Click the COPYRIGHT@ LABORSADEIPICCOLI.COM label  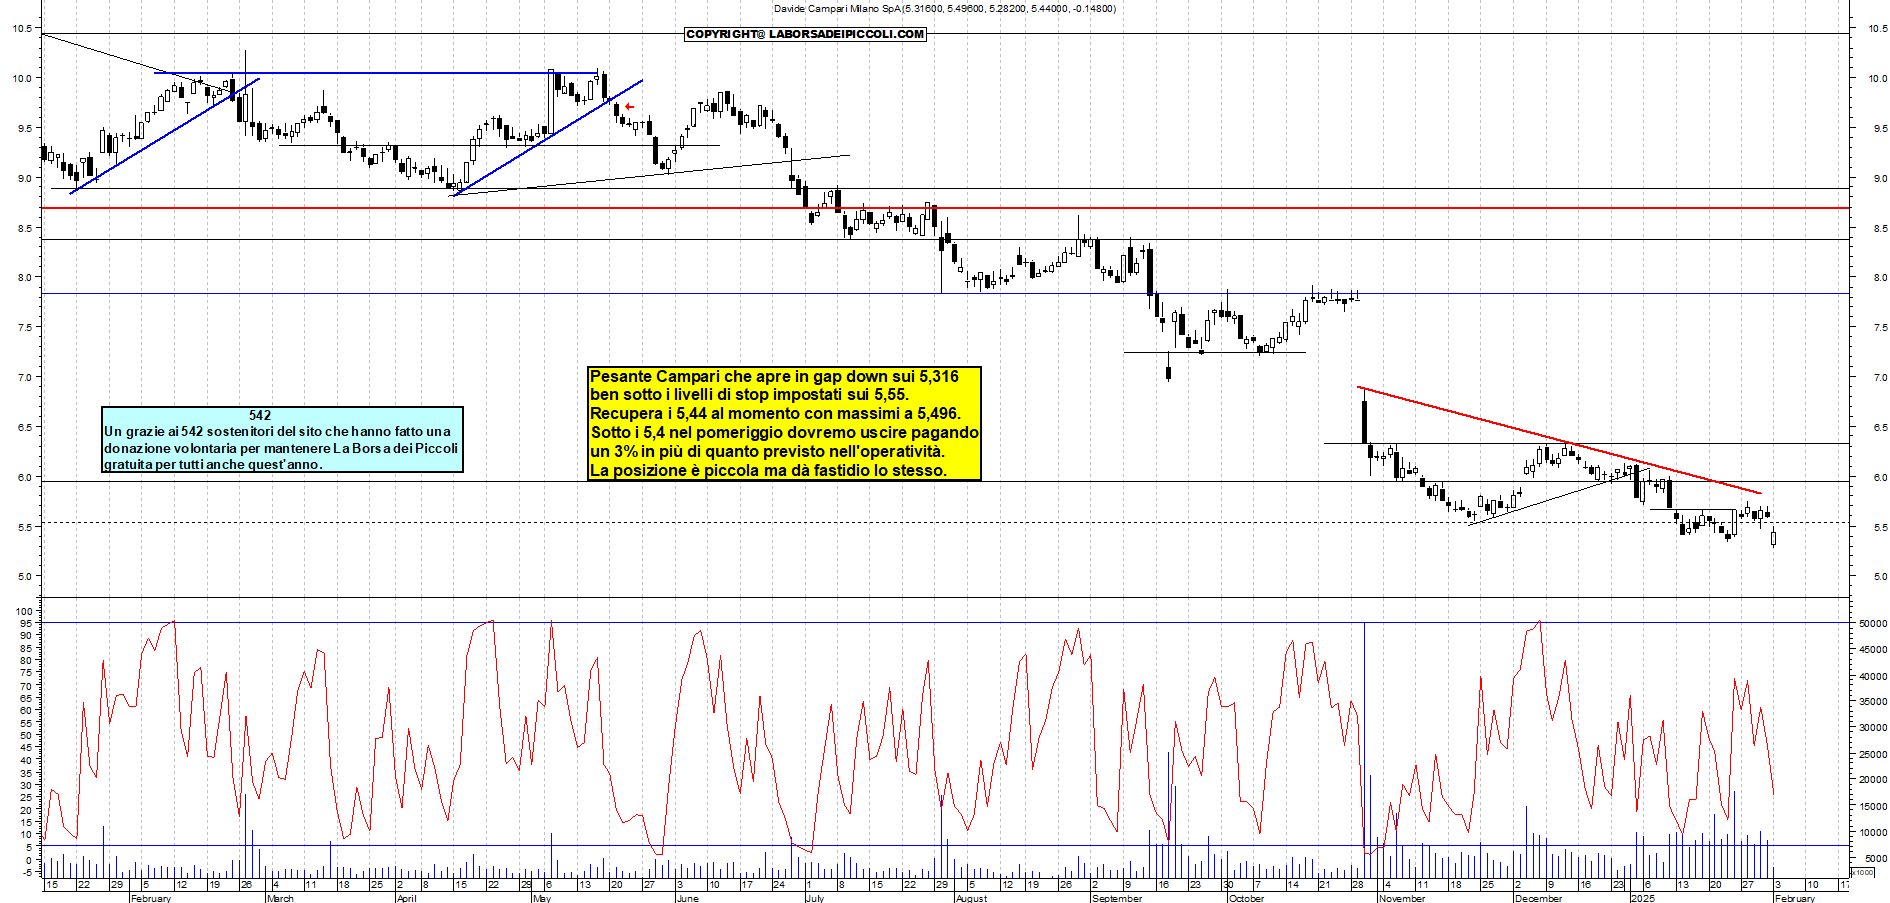(x=805, y=34)
